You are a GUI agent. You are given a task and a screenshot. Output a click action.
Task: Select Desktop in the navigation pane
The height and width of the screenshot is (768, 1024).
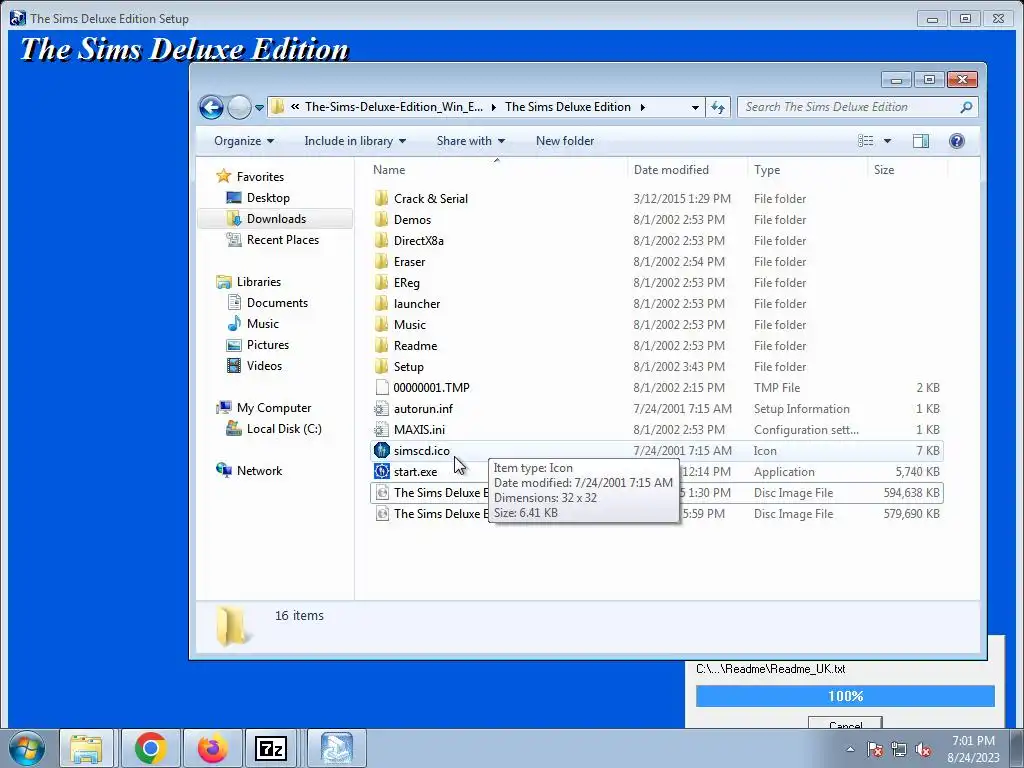[x=268, y=197]
